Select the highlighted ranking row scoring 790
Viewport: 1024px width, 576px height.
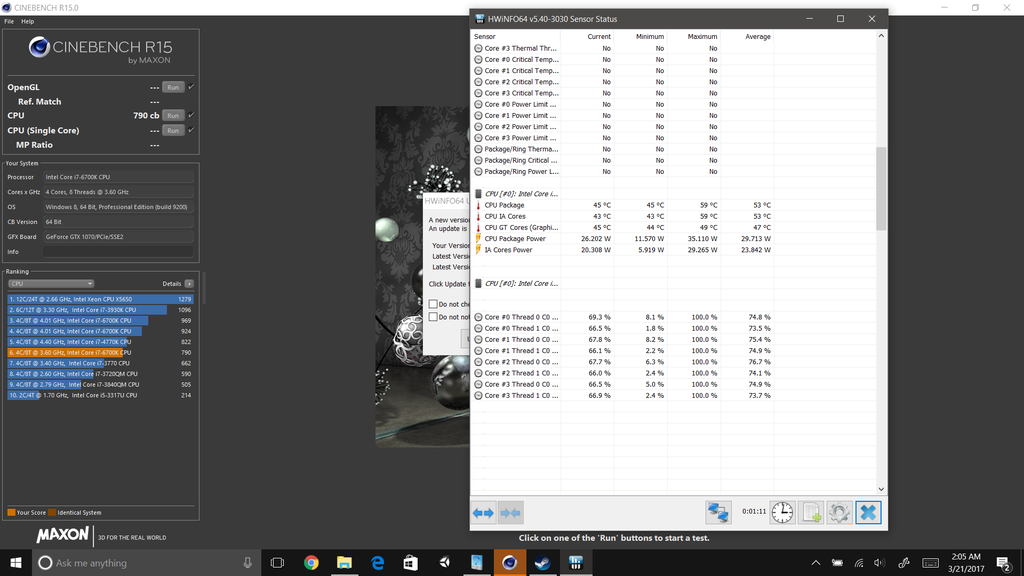point(100,353)
